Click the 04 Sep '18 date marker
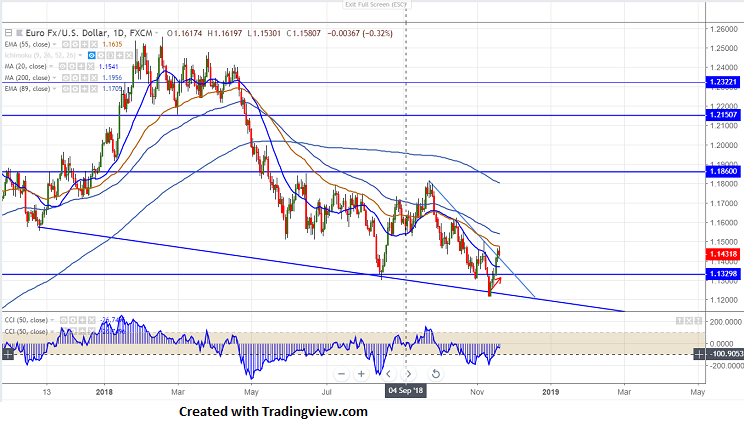This screenshot has width=744, height=431. coord(406,391)
